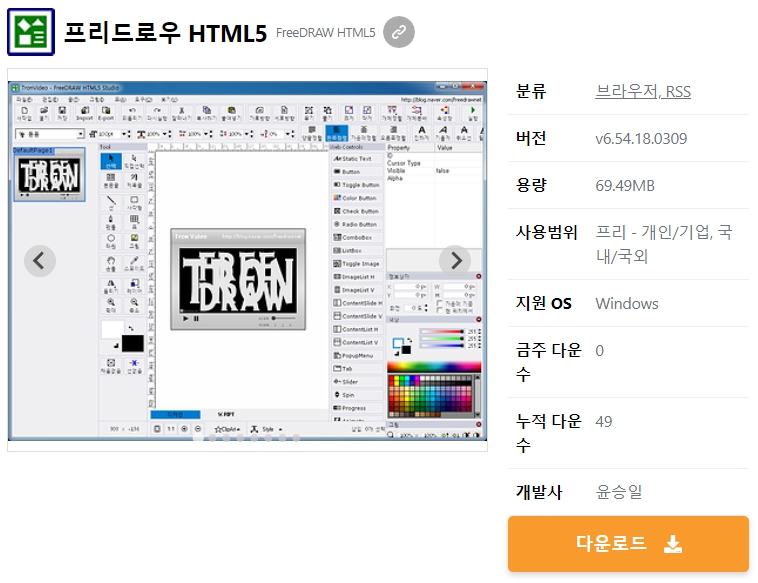Click the copy-link chain icon beside the title

click(398, 32)
